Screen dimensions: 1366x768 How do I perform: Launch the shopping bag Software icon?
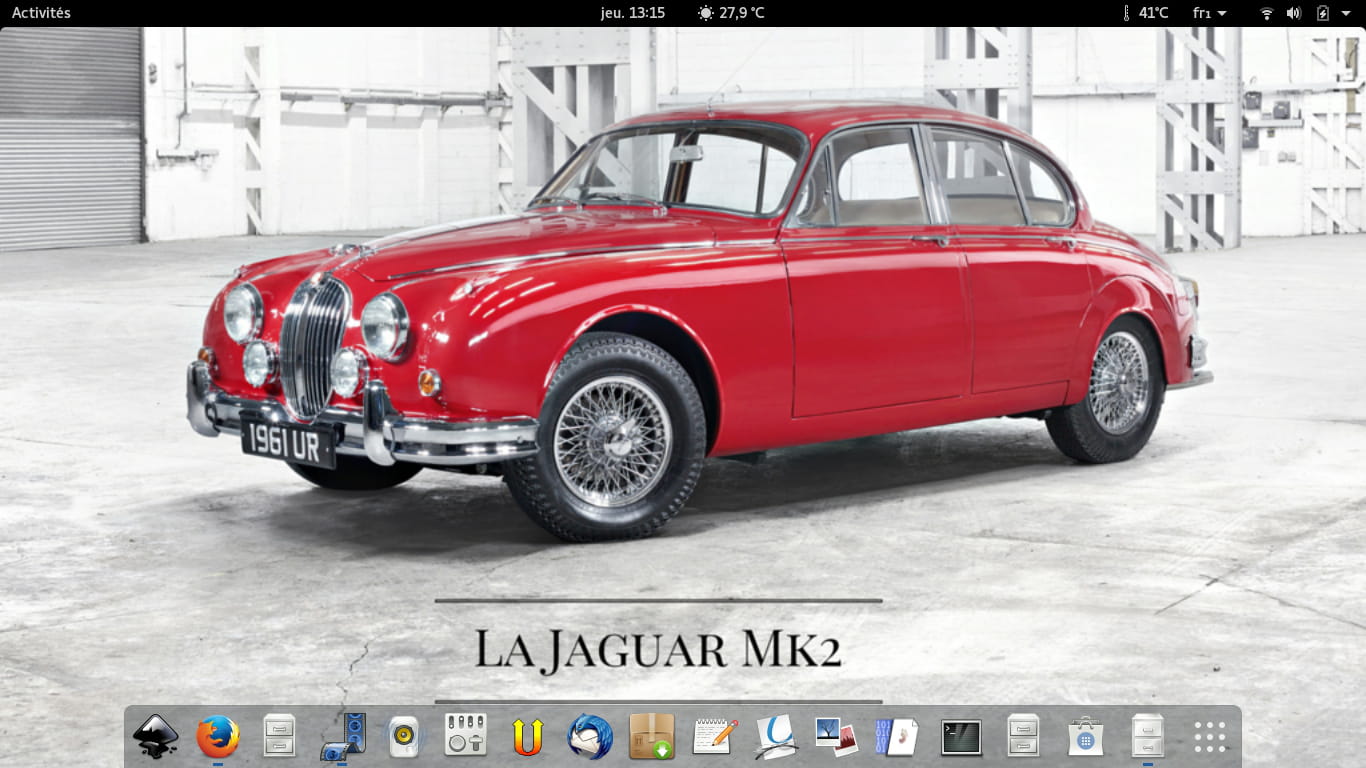(1085, 737)
